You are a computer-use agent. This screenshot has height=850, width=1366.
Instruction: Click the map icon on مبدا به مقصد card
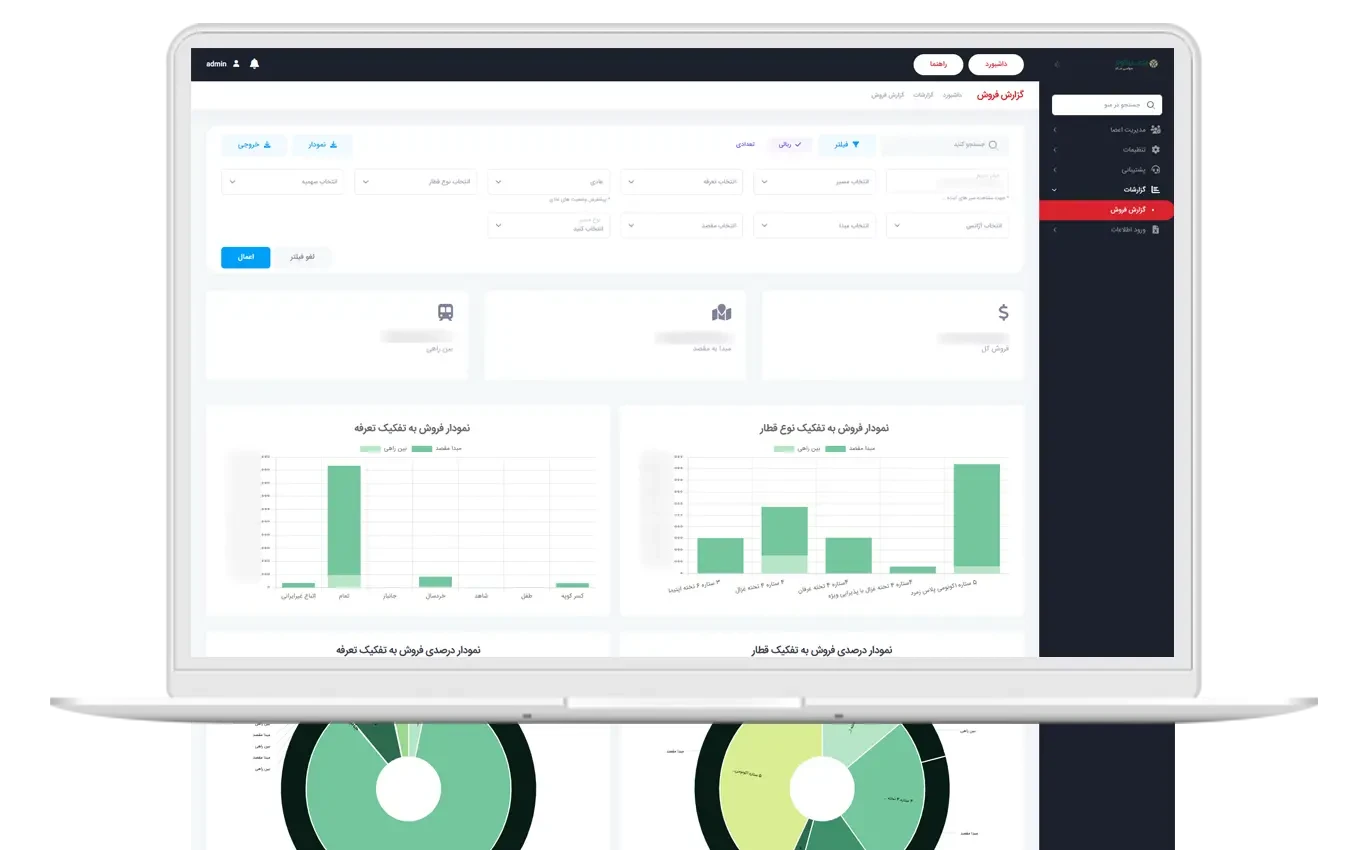(722, 313)
